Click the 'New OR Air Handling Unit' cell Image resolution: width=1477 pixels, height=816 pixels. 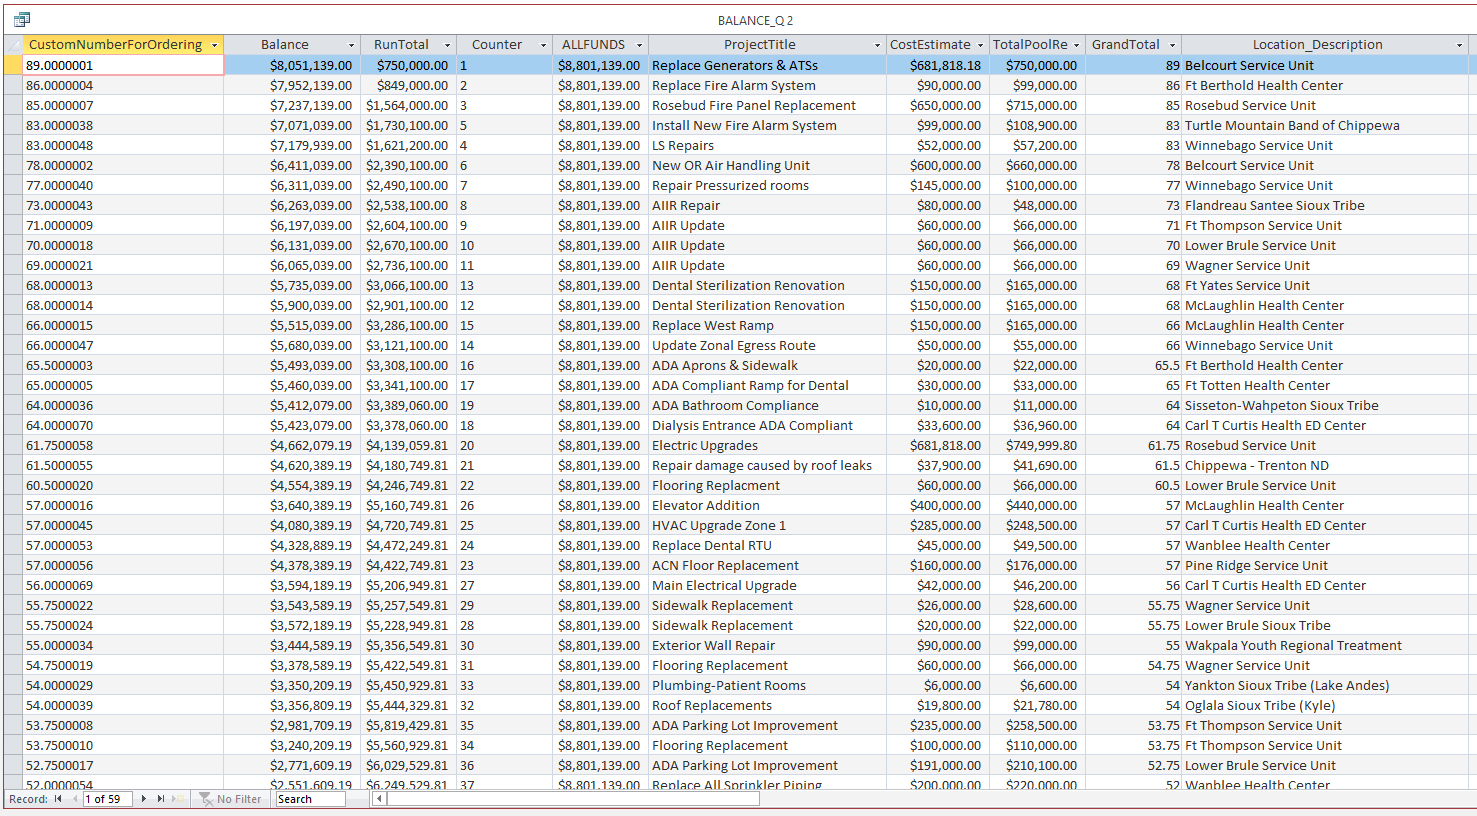[x=767, y=165]
